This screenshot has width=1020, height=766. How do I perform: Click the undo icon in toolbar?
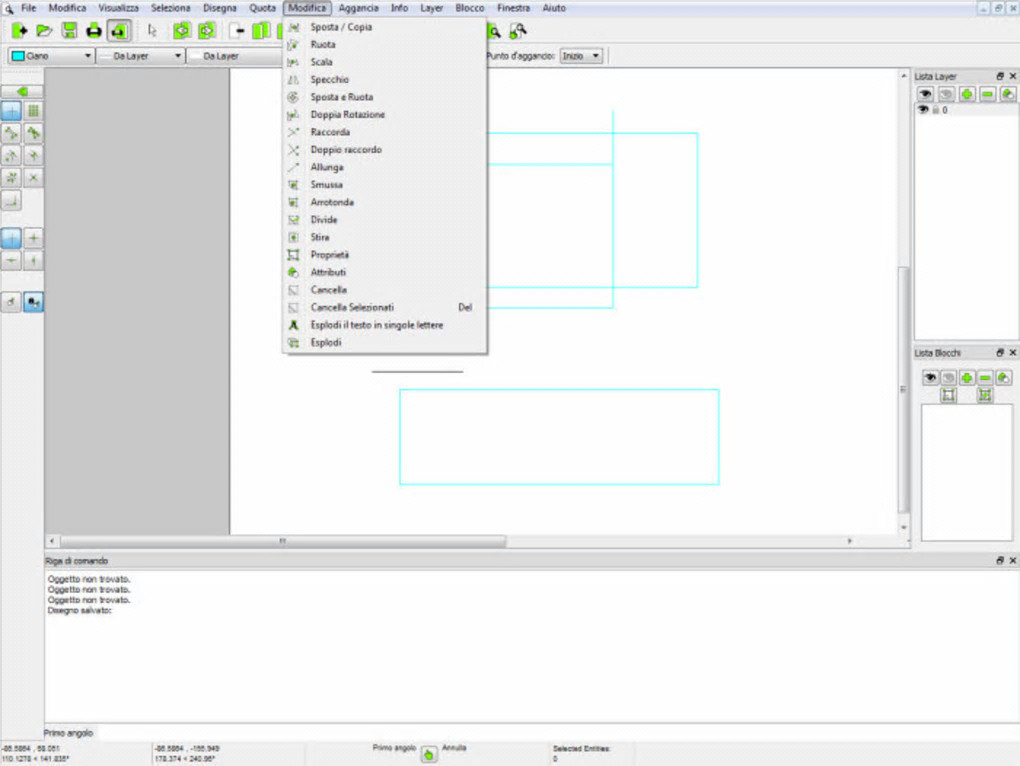(x=181, y=31)
